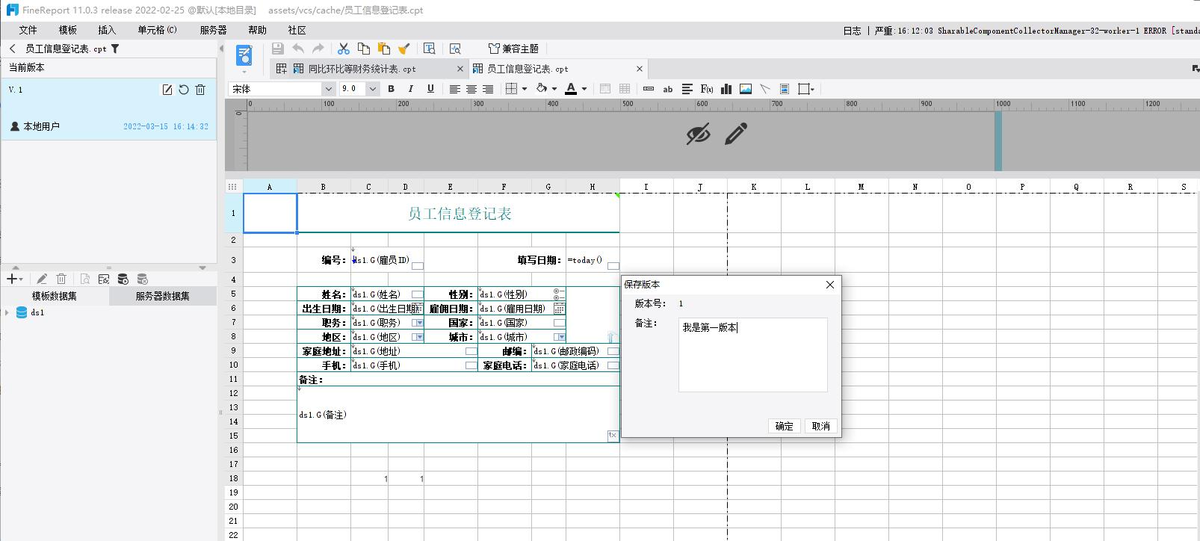The width and height of the screenshot is (1200, 541).
Task: Insert formula with F(x) icon
Action: (x=706, y=88)
